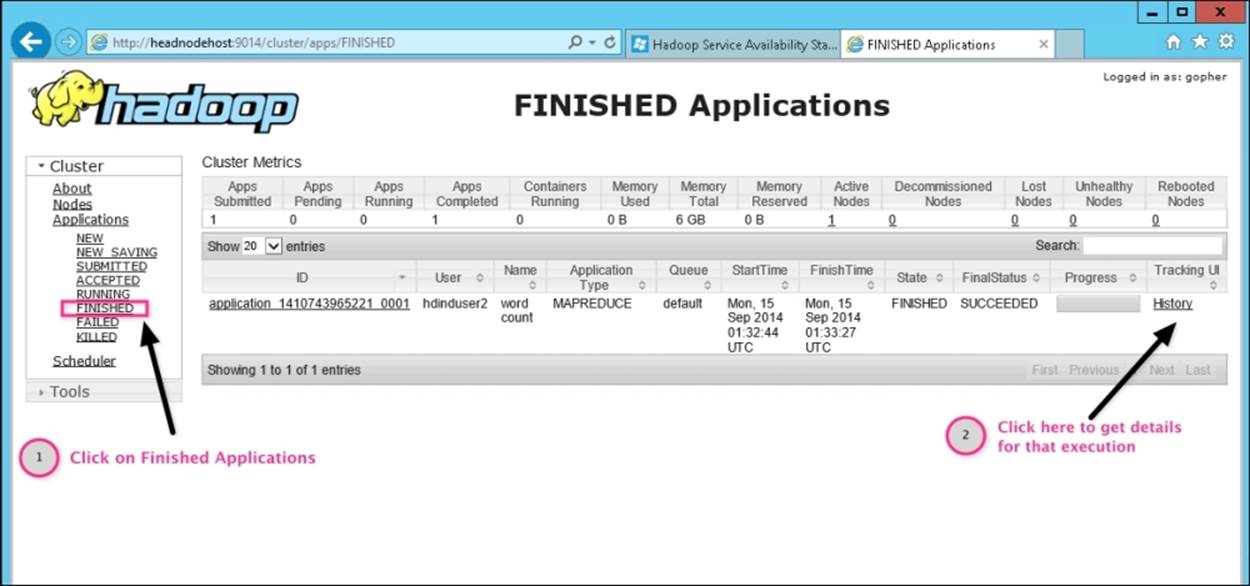Screen dimensions: 1250x586
Task: Sort table by State column
Action: (x=918, y=277)
